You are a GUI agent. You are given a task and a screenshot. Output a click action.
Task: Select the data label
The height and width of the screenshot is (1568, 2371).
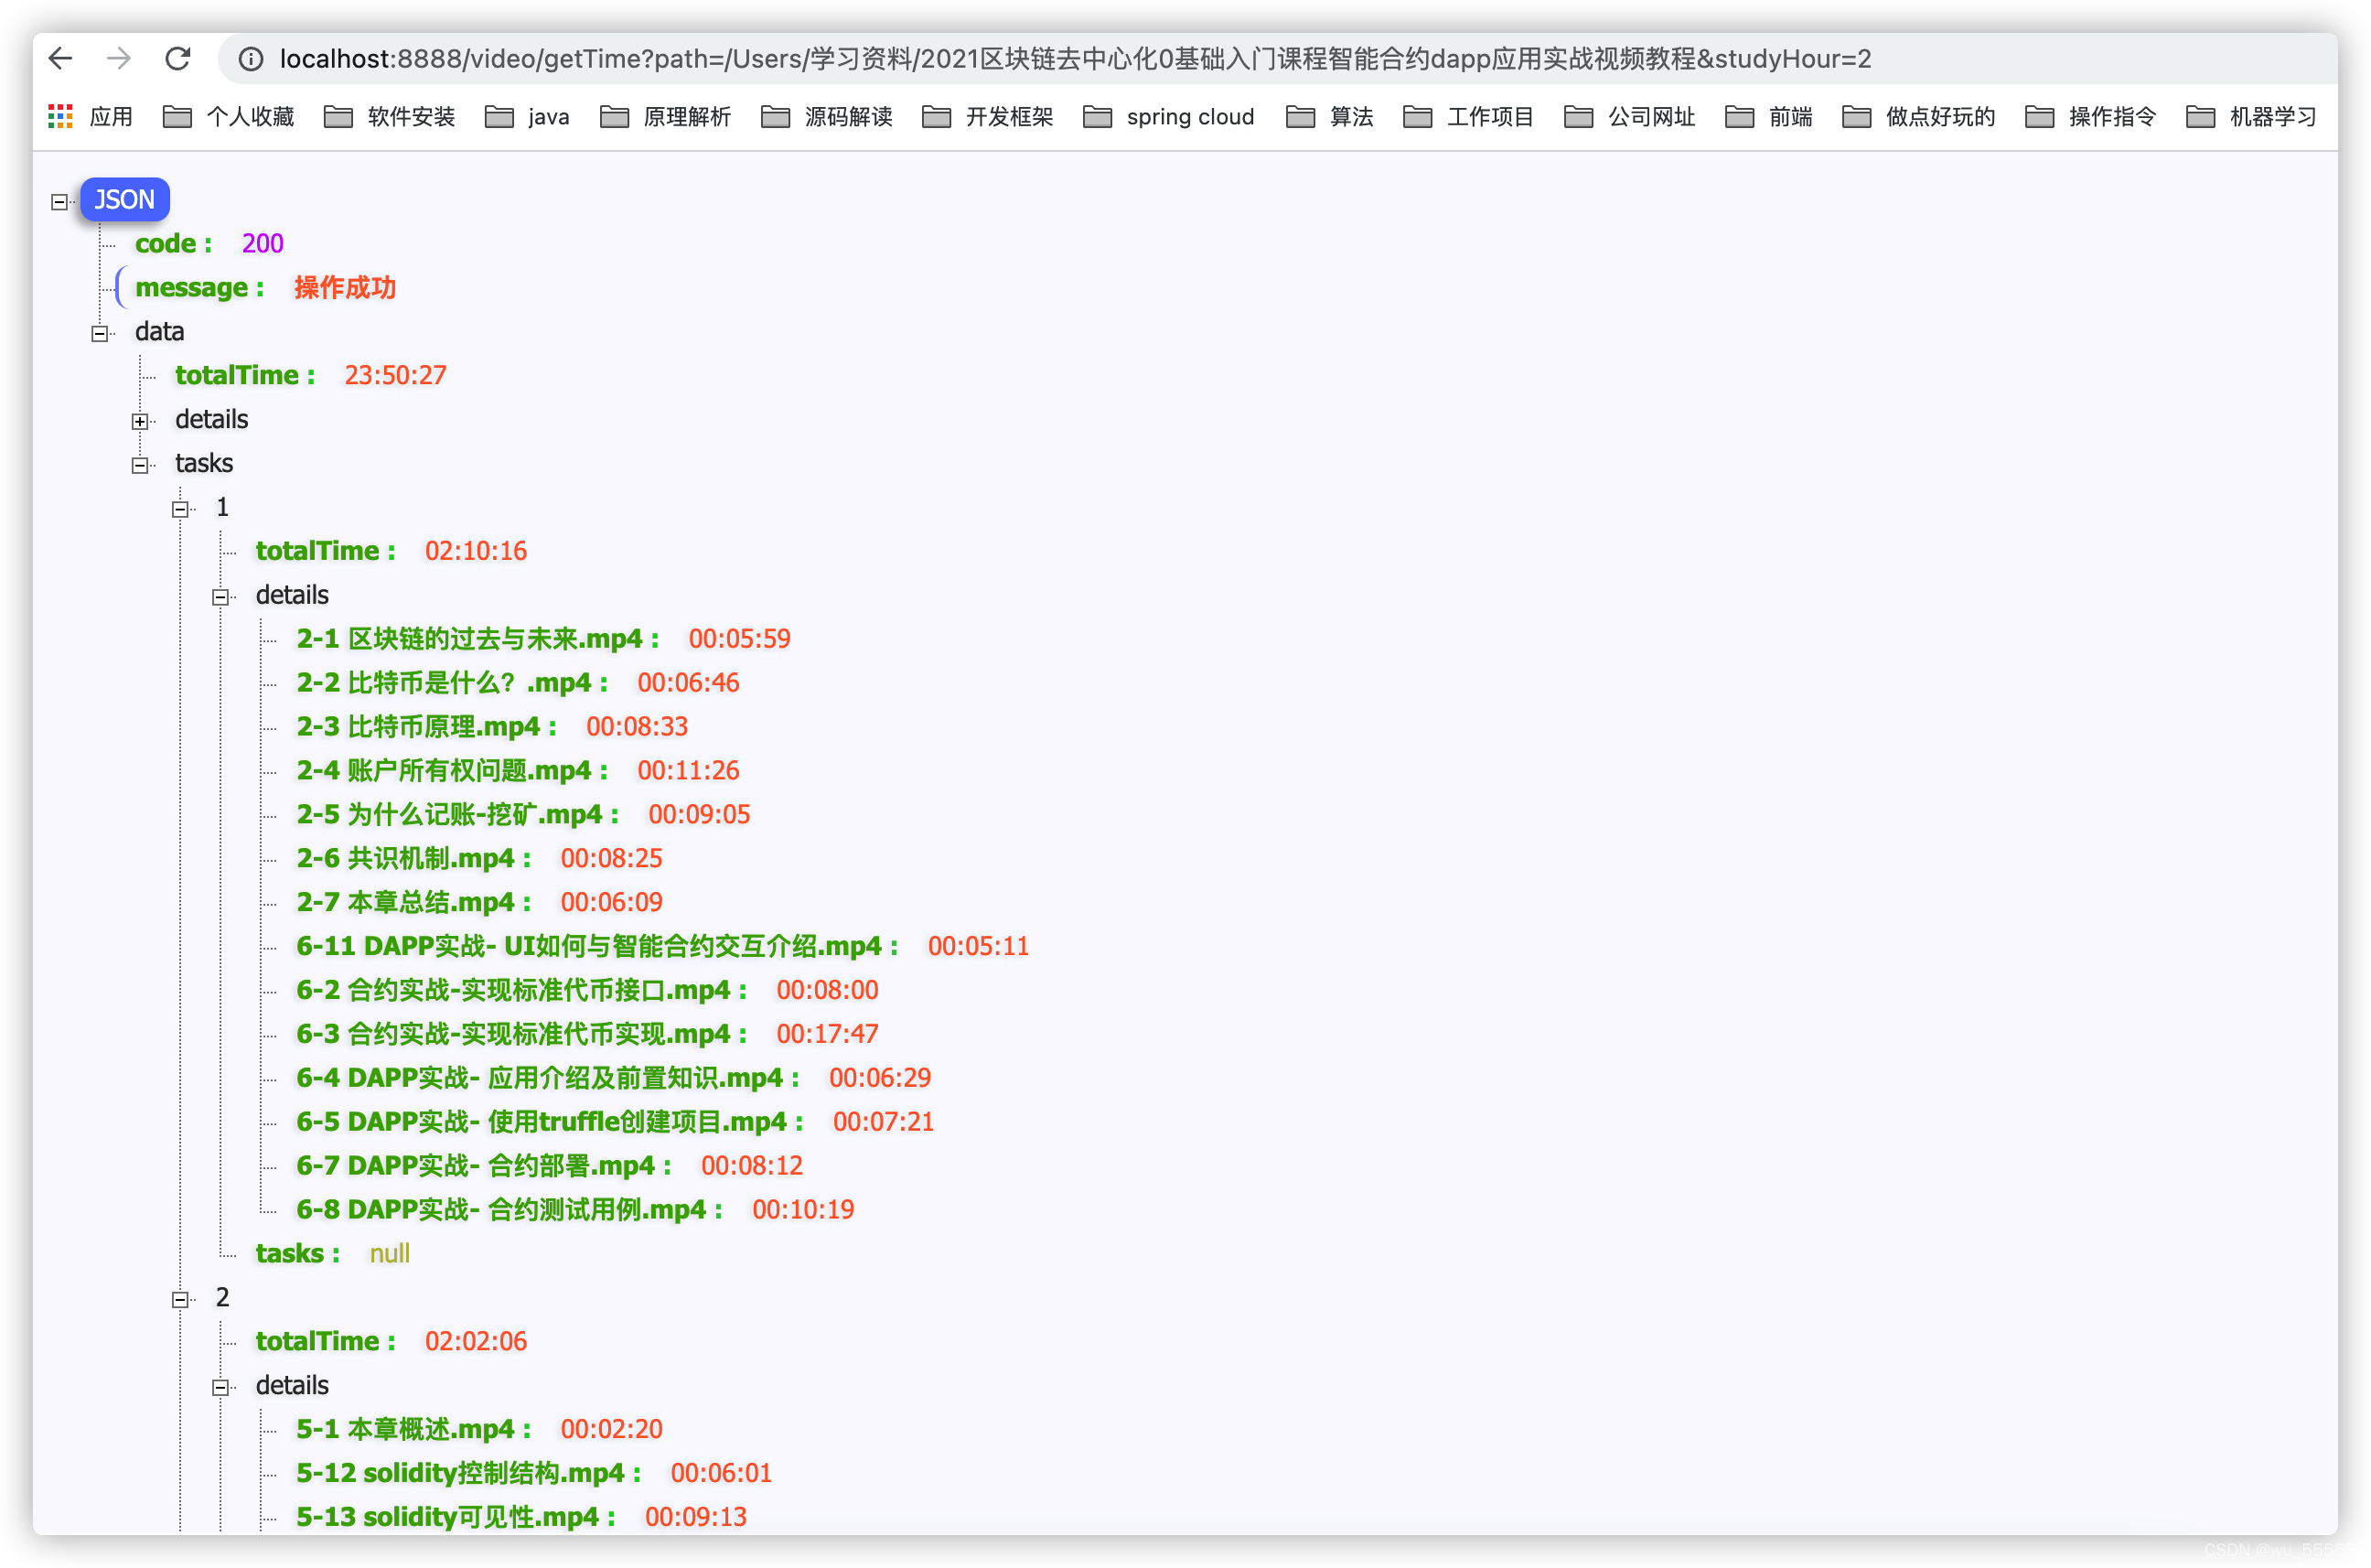coord(160,331)
